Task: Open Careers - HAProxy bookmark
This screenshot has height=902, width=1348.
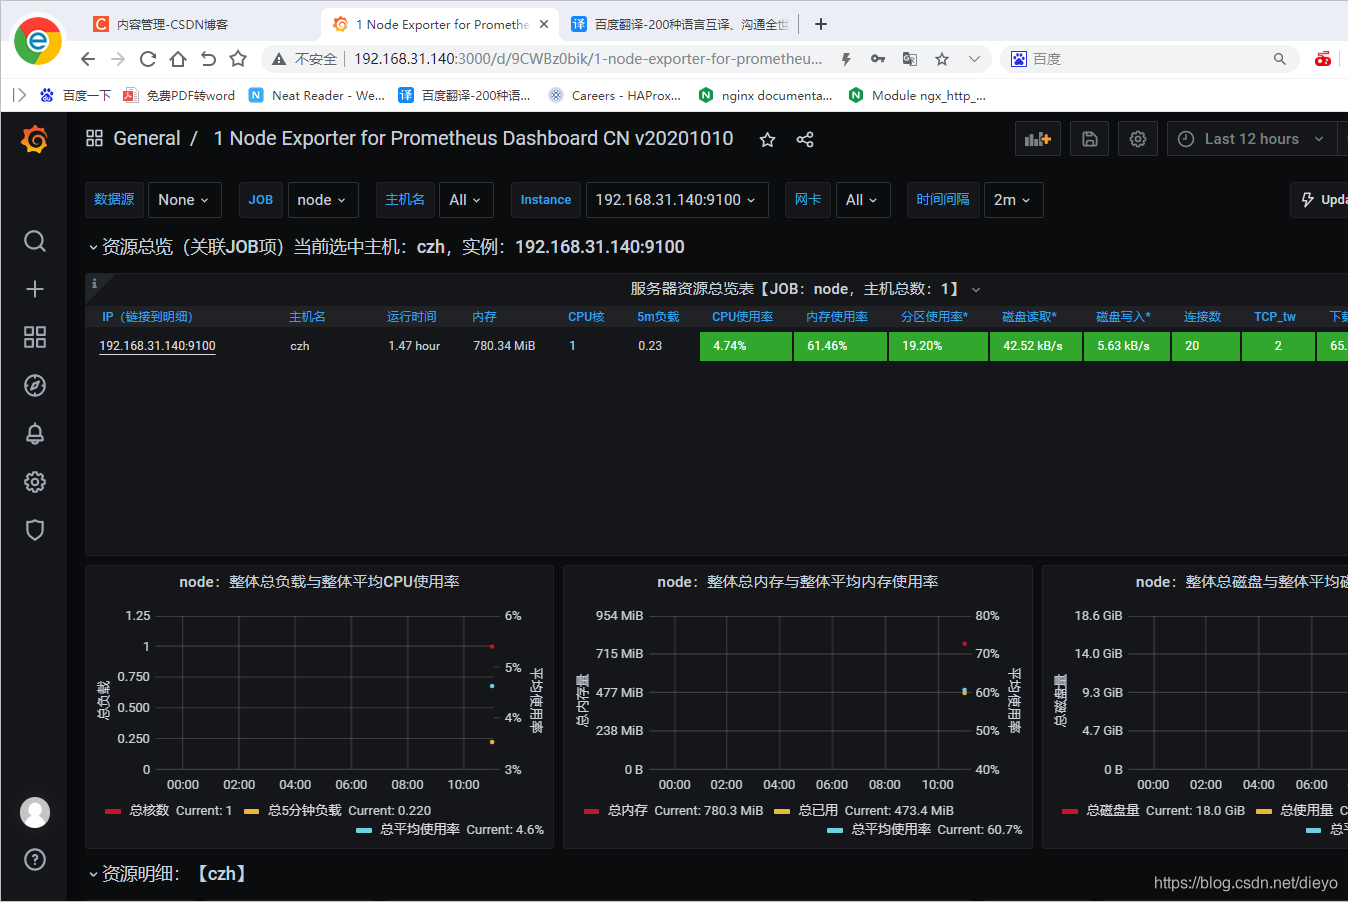Action: click(x=615, y=95)
